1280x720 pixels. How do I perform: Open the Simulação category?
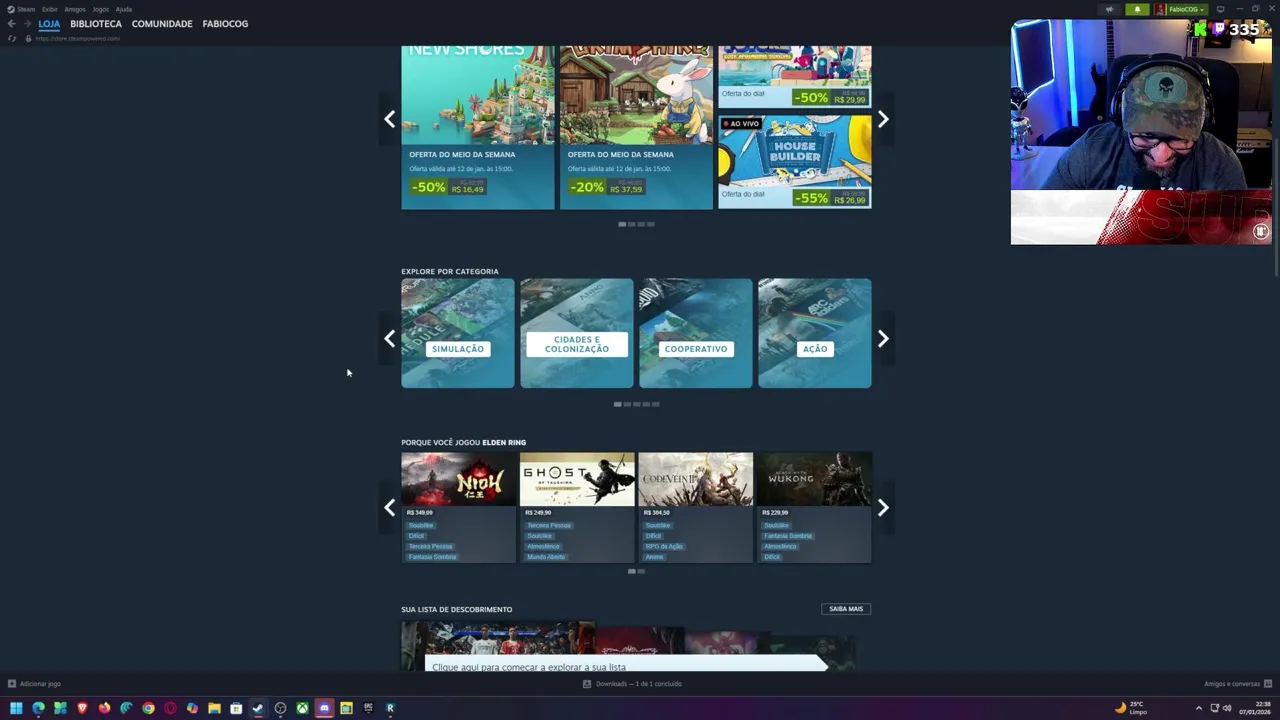[x=458, y=333]
